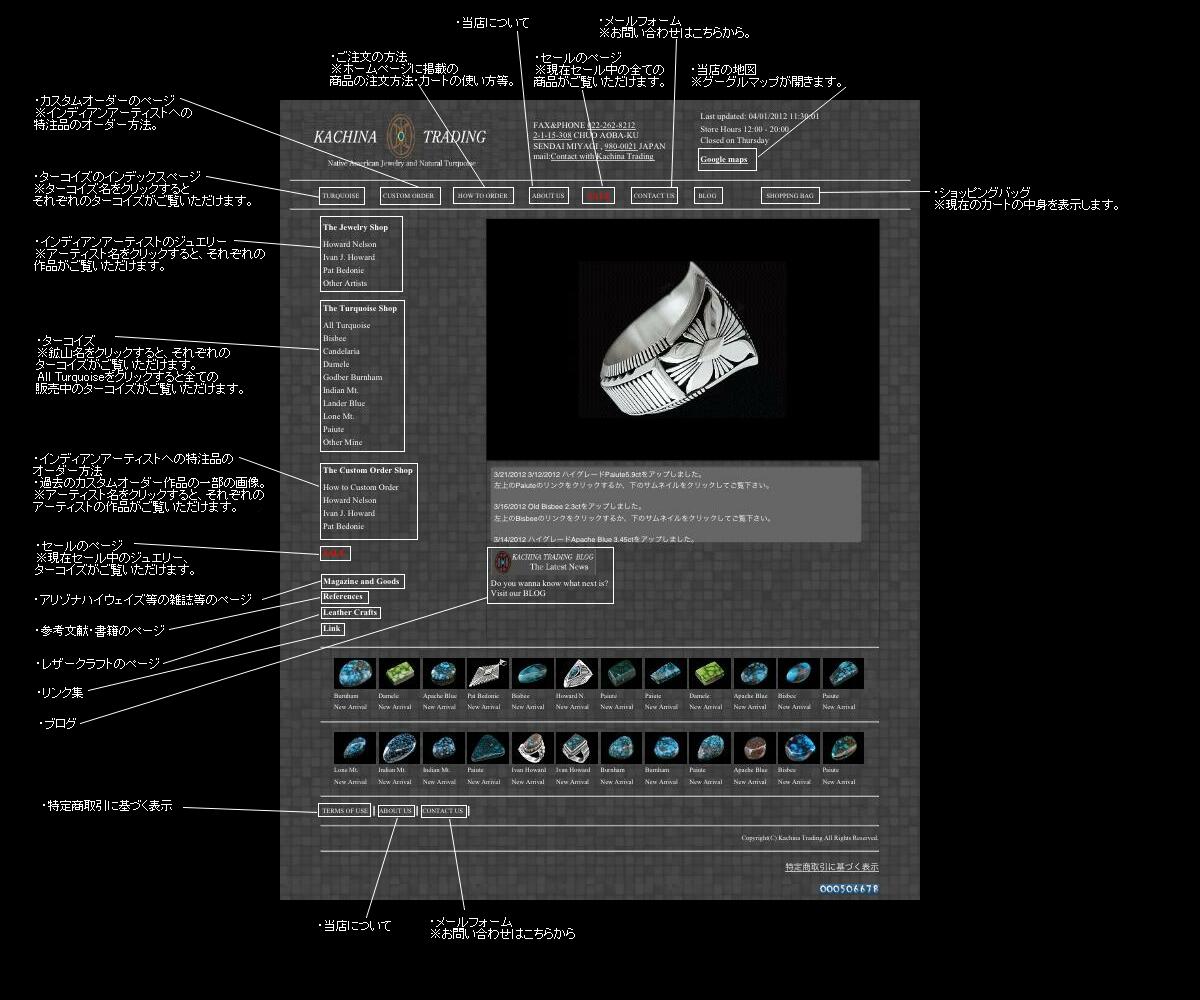
Task: Click Contact with Kachina Trading mail link
Action: click(602, 156)
